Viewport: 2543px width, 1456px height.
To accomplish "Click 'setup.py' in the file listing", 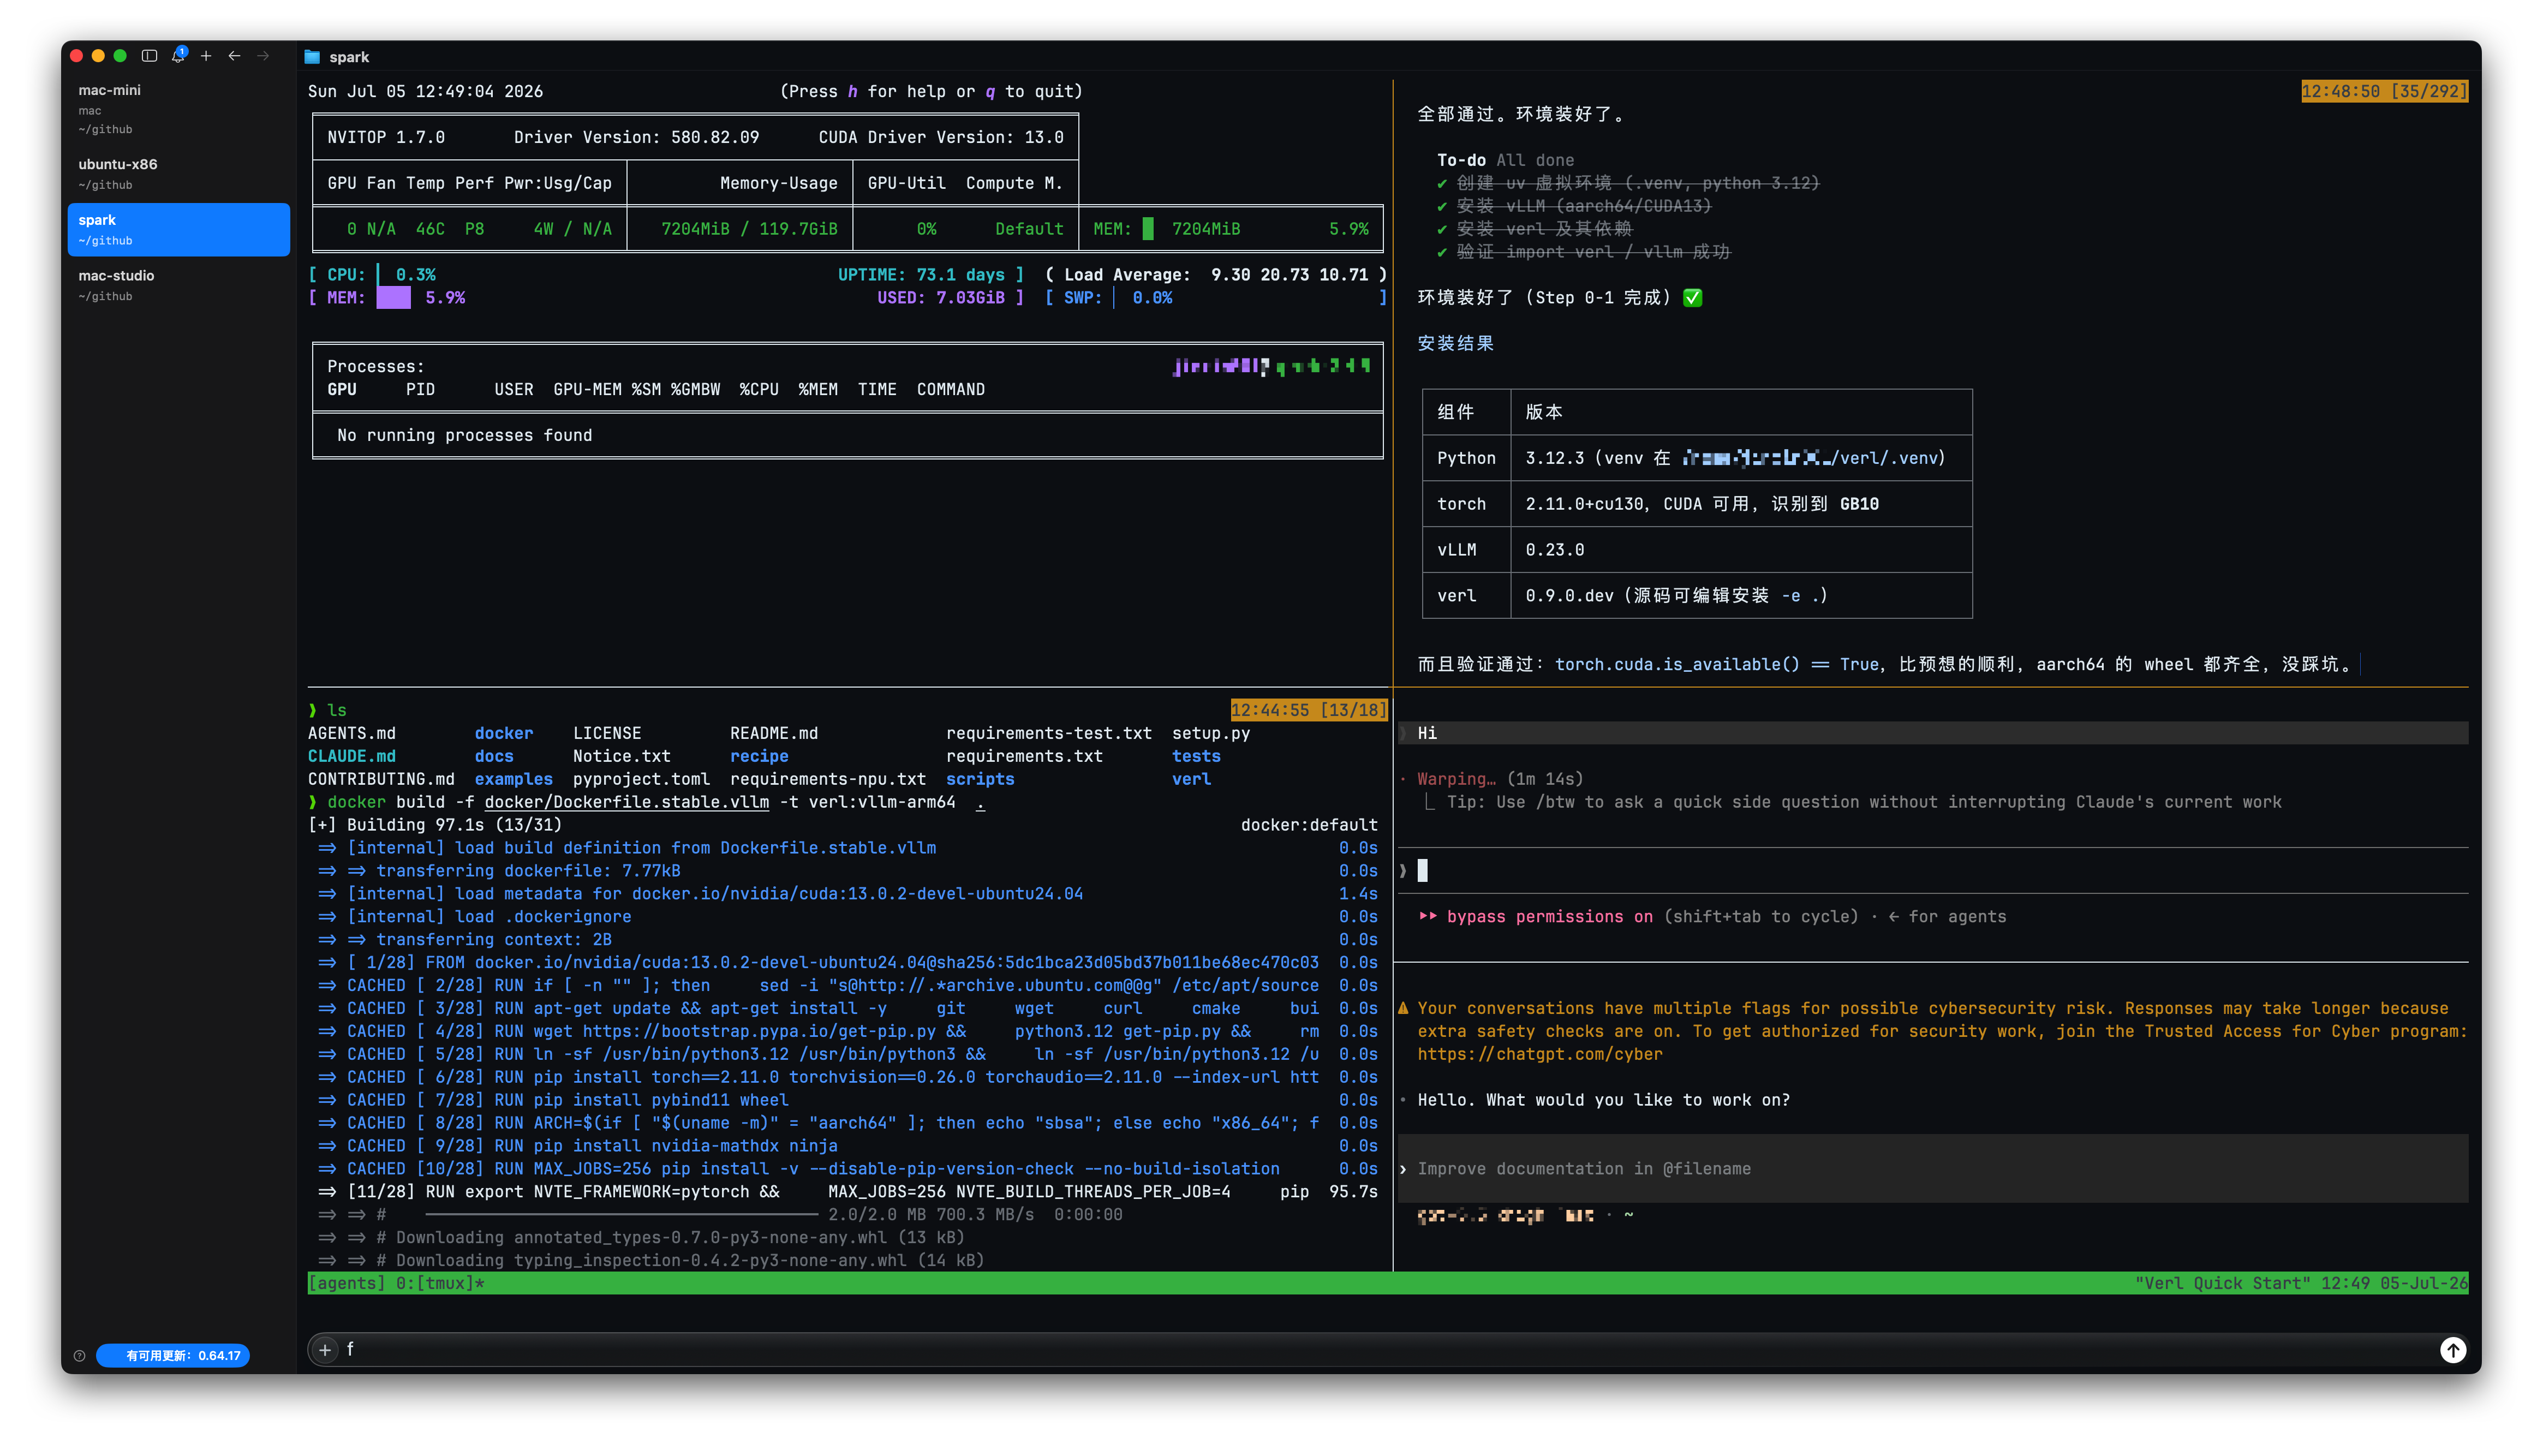I will [1211, 733].
